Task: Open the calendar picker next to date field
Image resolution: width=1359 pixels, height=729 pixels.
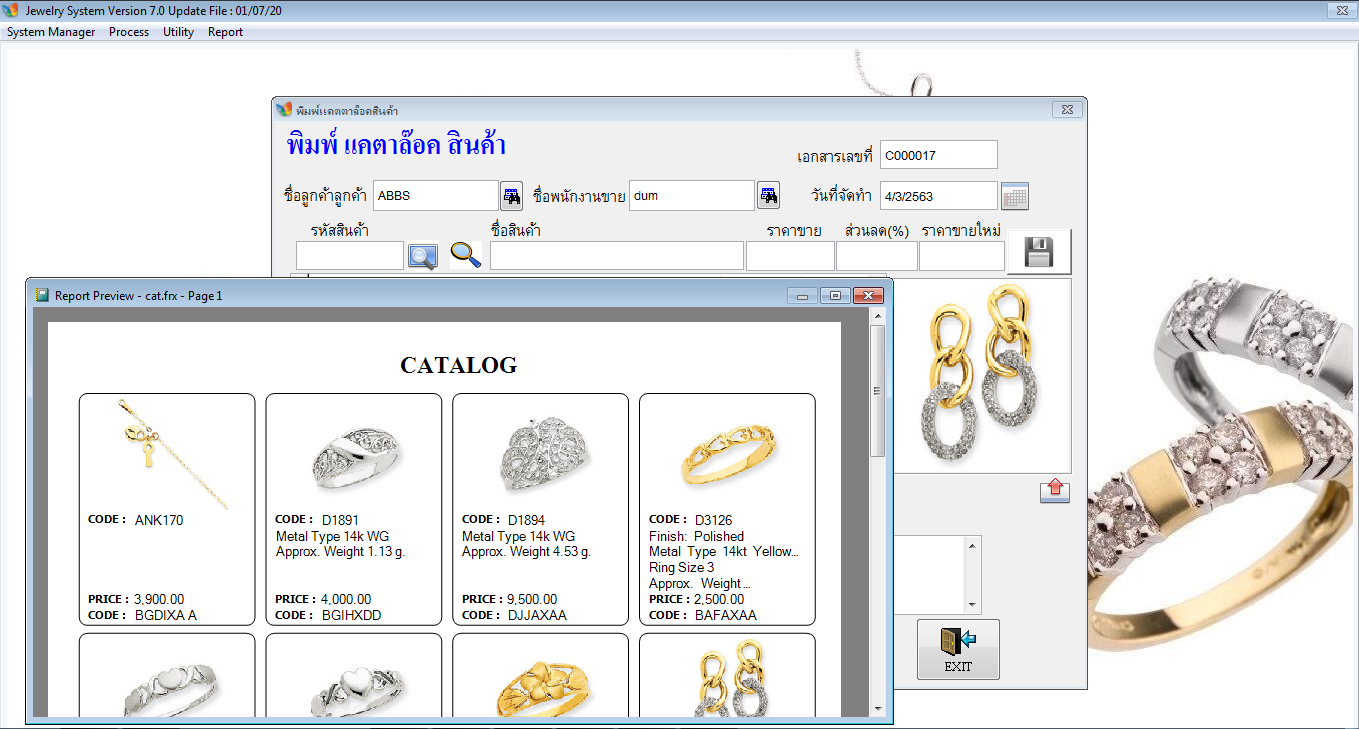Action: [x=1015, y=196]
